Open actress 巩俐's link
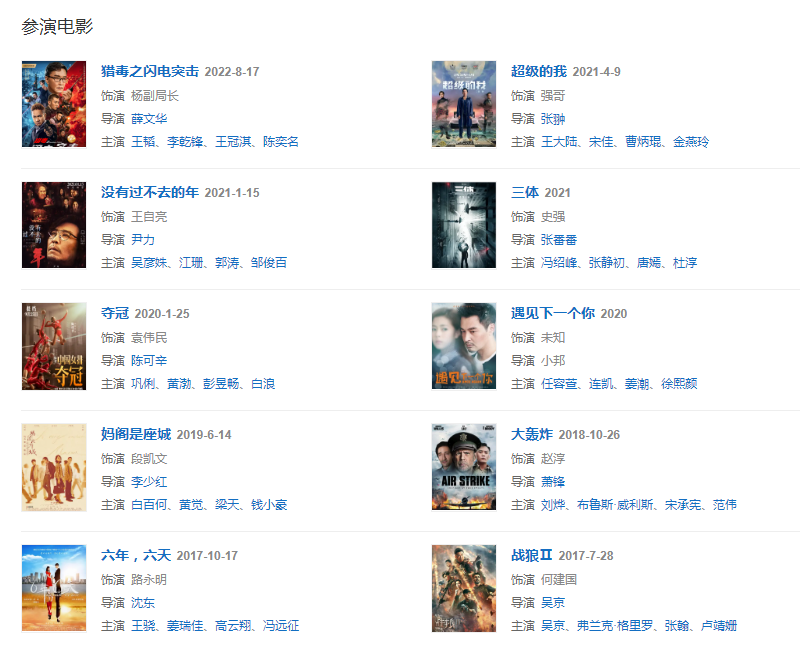Screen dimensions: 800x647 point(143,384)
